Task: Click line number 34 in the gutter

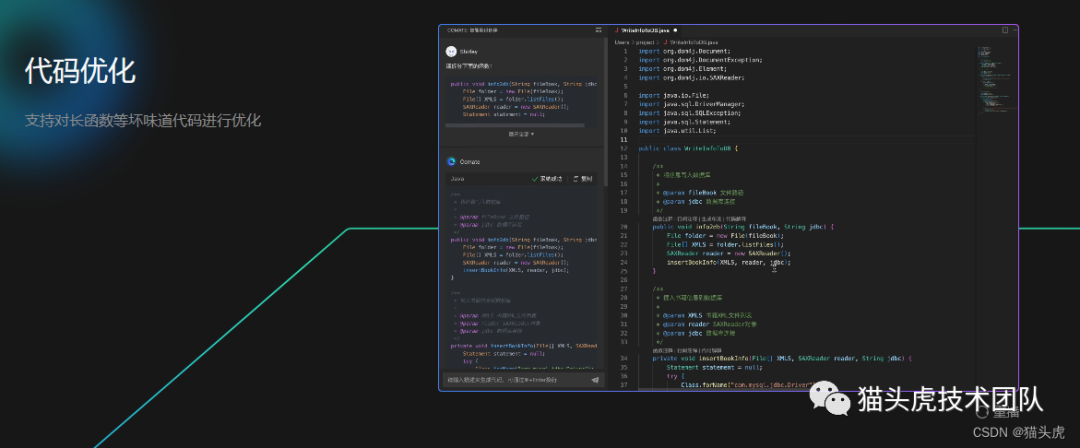Action: tap(624, 358)
